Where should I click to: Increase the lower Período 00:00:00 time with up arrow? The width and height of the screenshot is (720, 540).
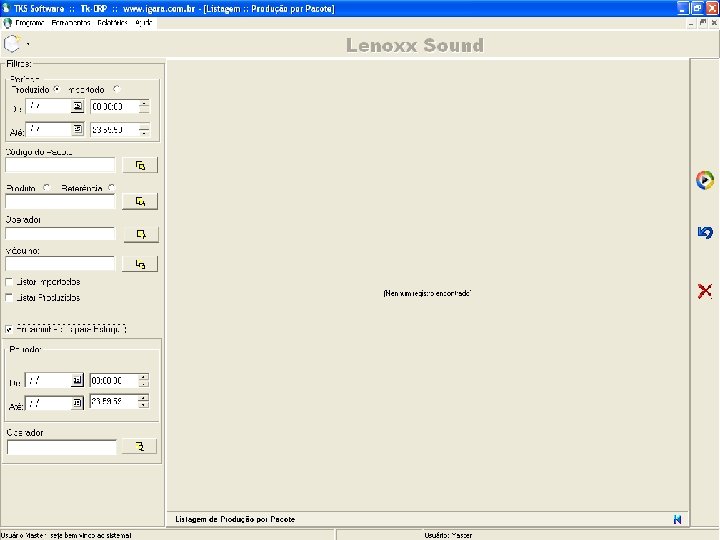coord(144,377)
